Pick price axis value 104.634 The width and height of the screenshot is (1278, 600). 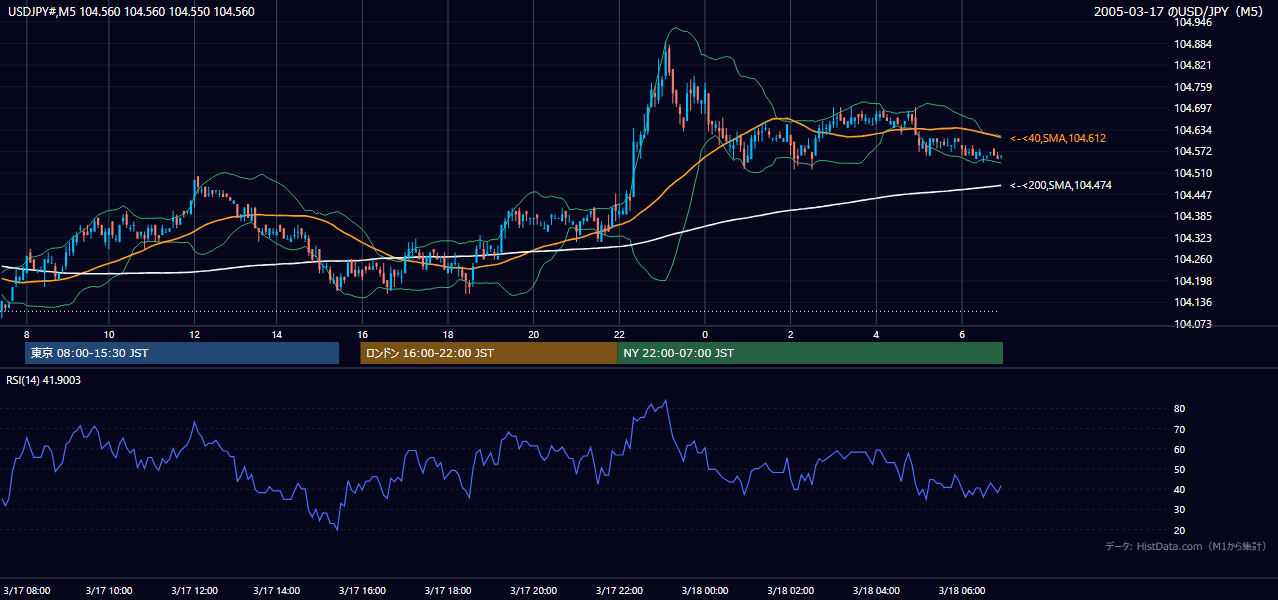(x=1192, y=130)
